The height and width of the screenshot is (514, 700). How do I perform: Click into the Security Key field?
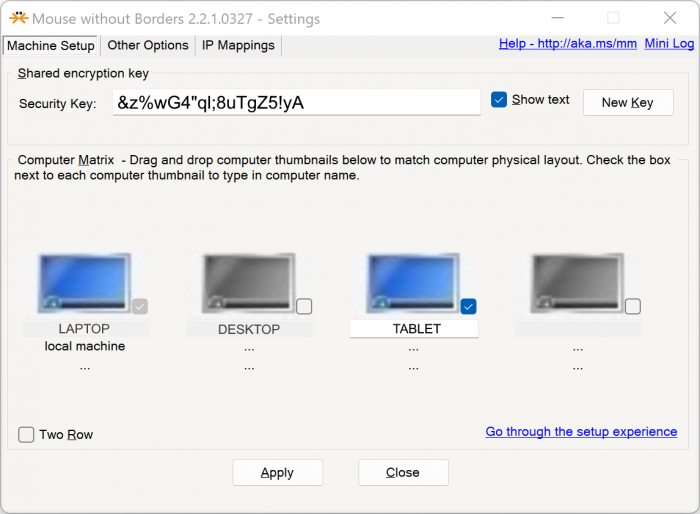tap(296, 102)
